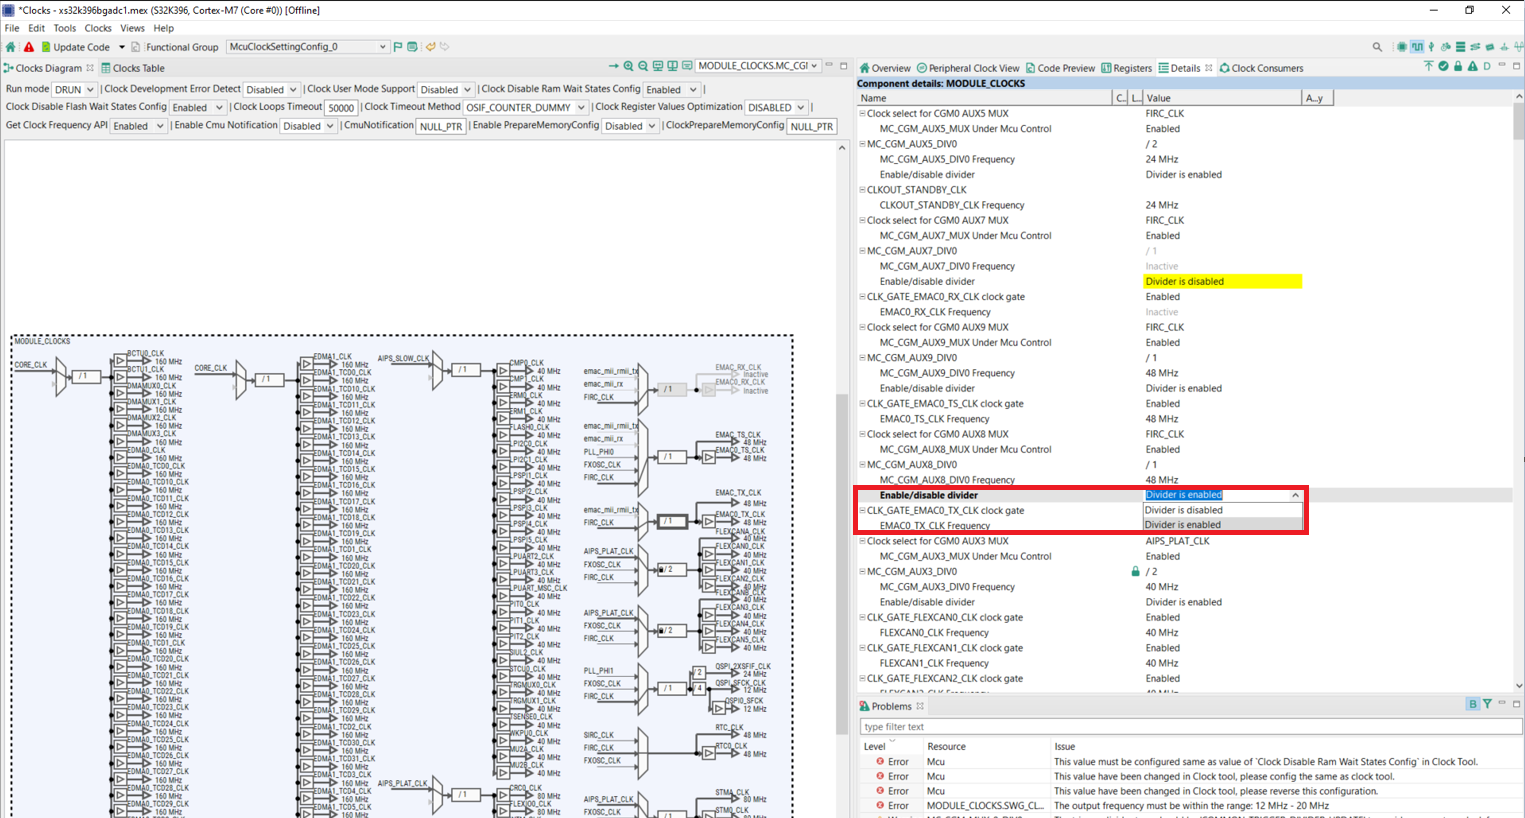Click the lock icon above the Details panel
This screenshot has height=818, width=1525.
point(1458,65)
